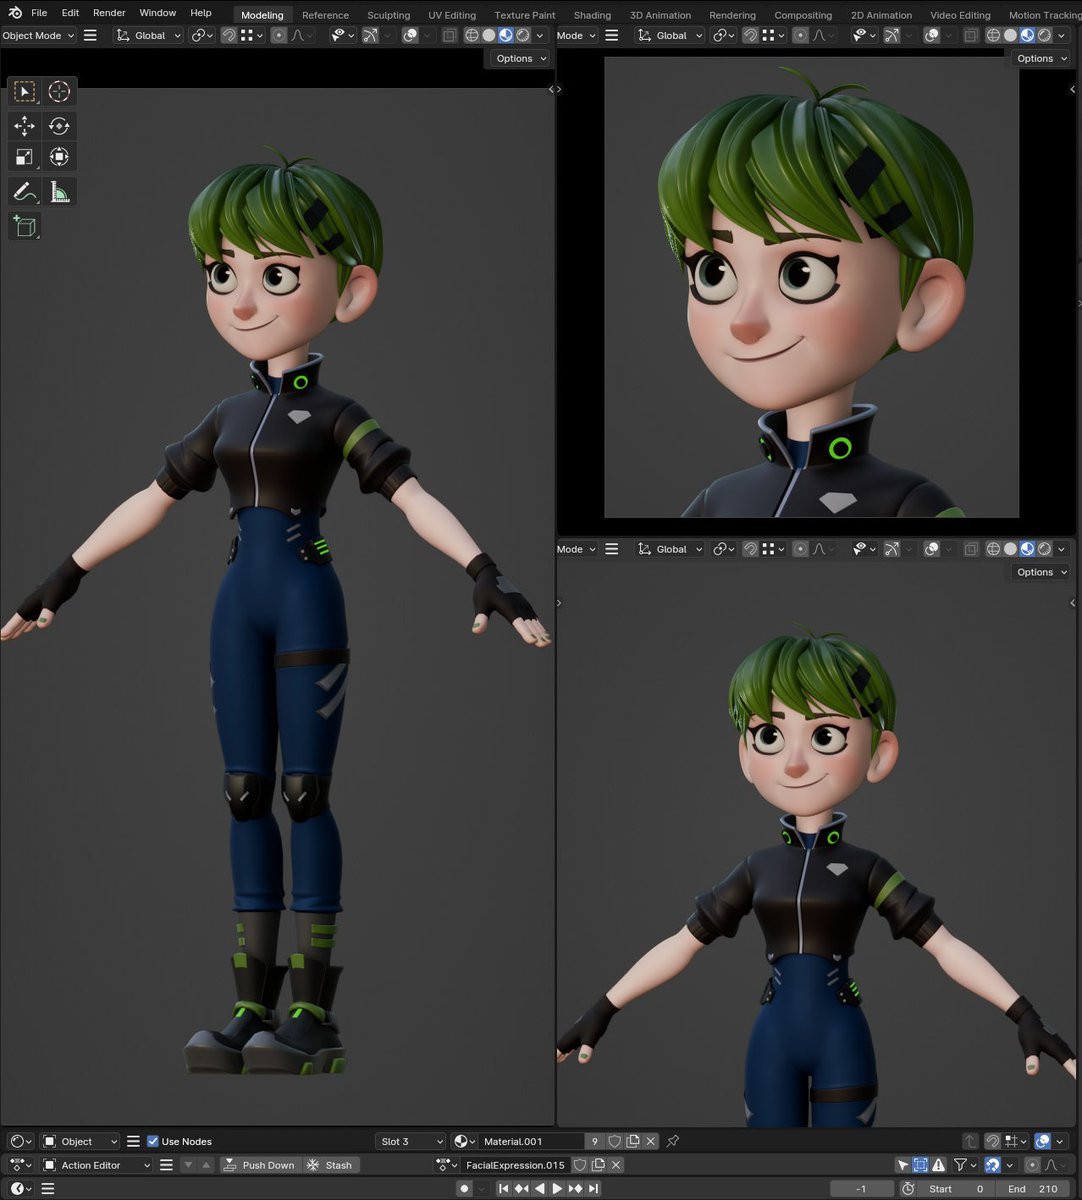Image resolution: width=1082 pixels, height=1200 pixels.
Task: Open the Global transform orientation dropdown
Action: (x=152, y=35)
